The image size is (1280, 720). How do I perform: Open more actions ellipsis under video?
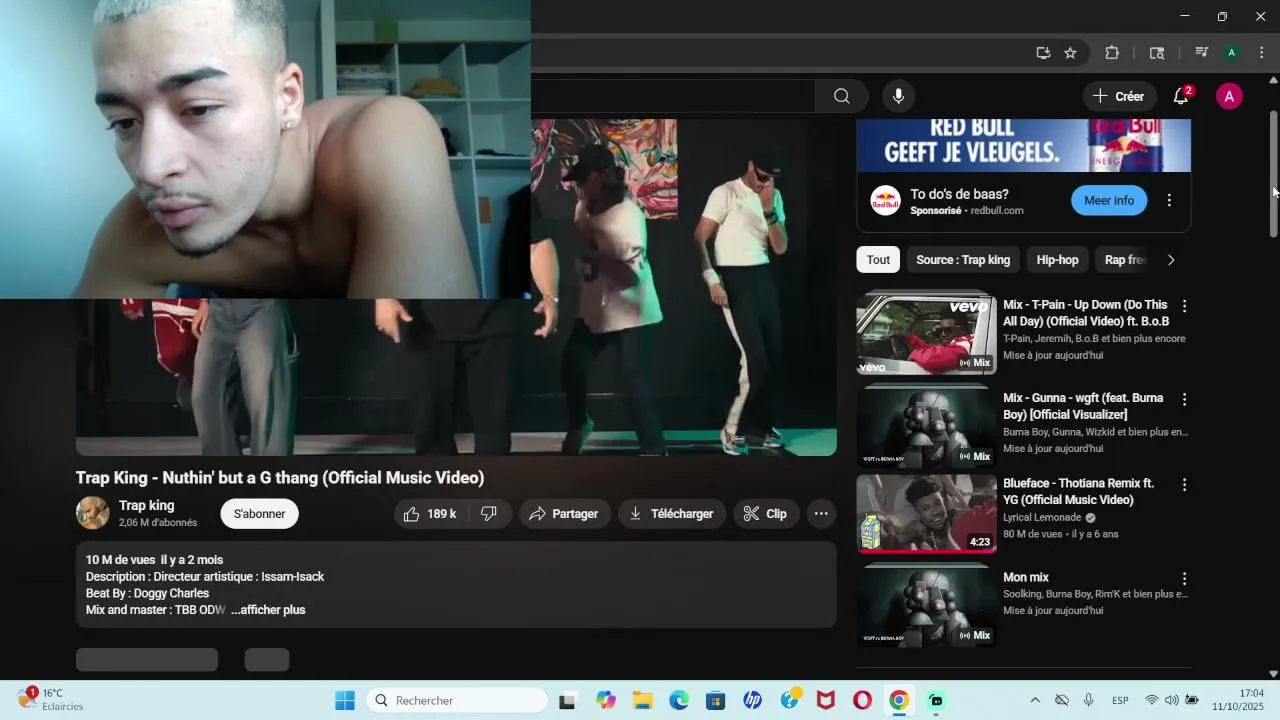point(821,514)
